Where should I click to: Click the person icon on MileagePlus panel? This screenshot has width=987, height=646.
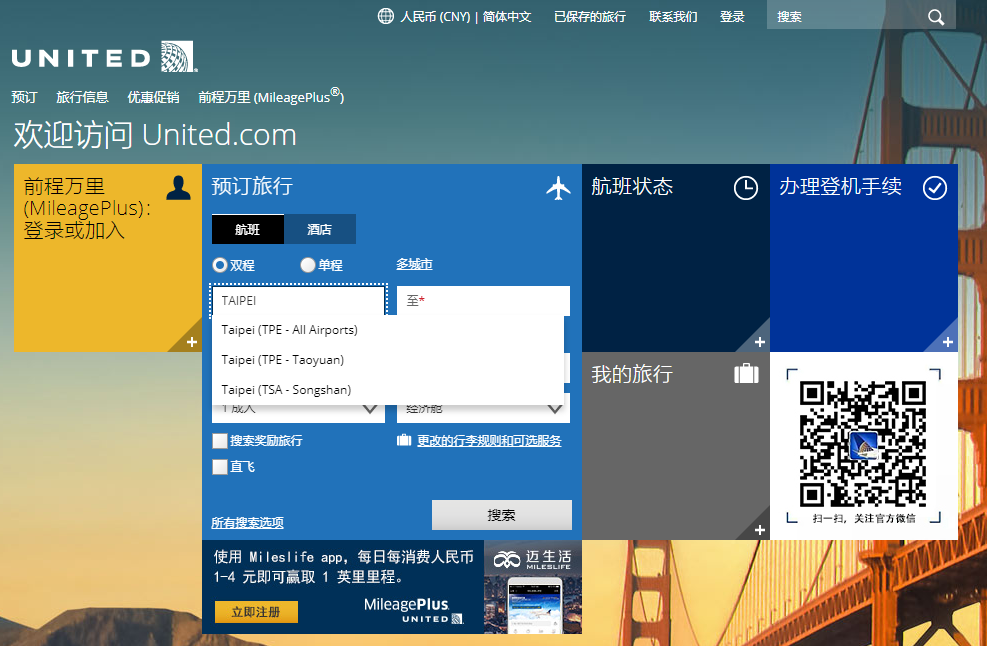click(178, 187)
